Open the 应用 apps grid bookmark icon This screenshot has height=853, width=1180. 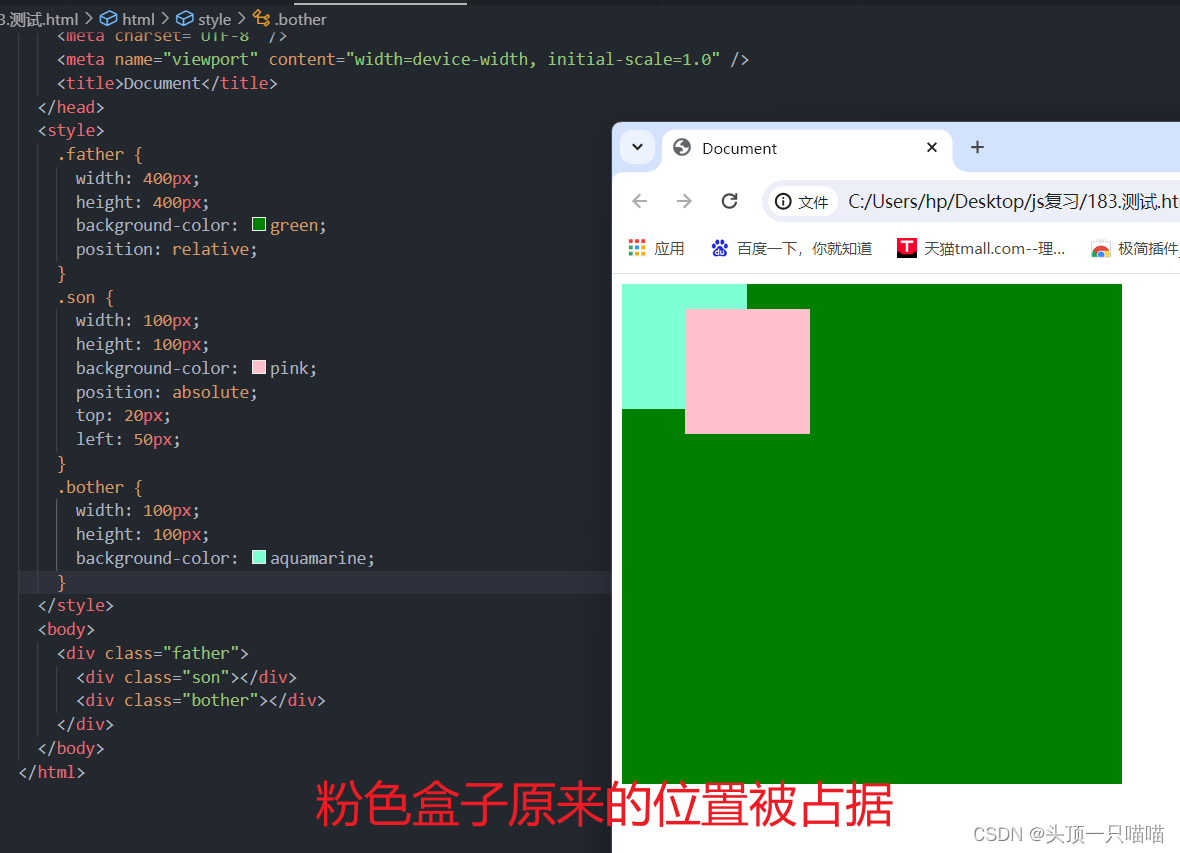[x=637, y=247]
